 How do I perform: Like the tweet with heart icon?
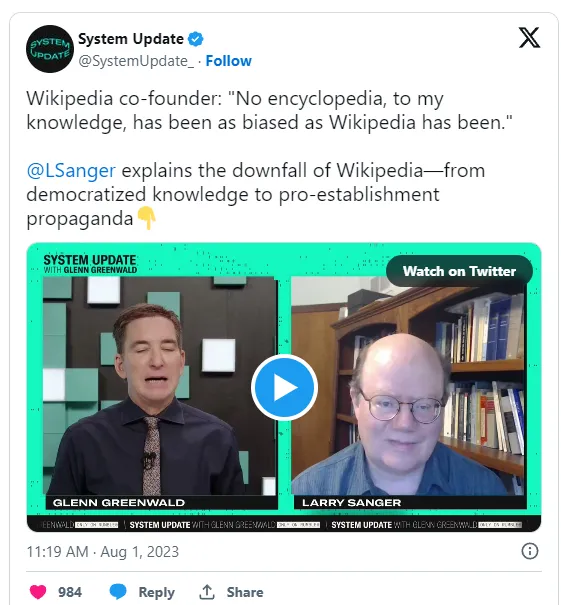[38, 592]
